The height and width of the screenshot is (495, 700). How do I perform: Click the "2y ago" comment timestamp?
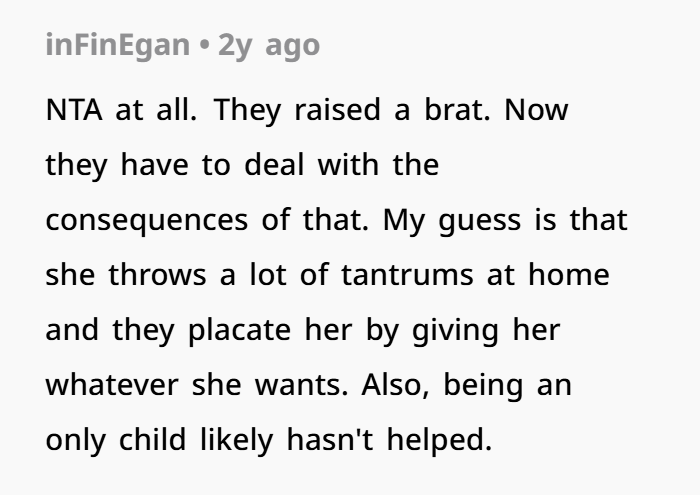269,46
